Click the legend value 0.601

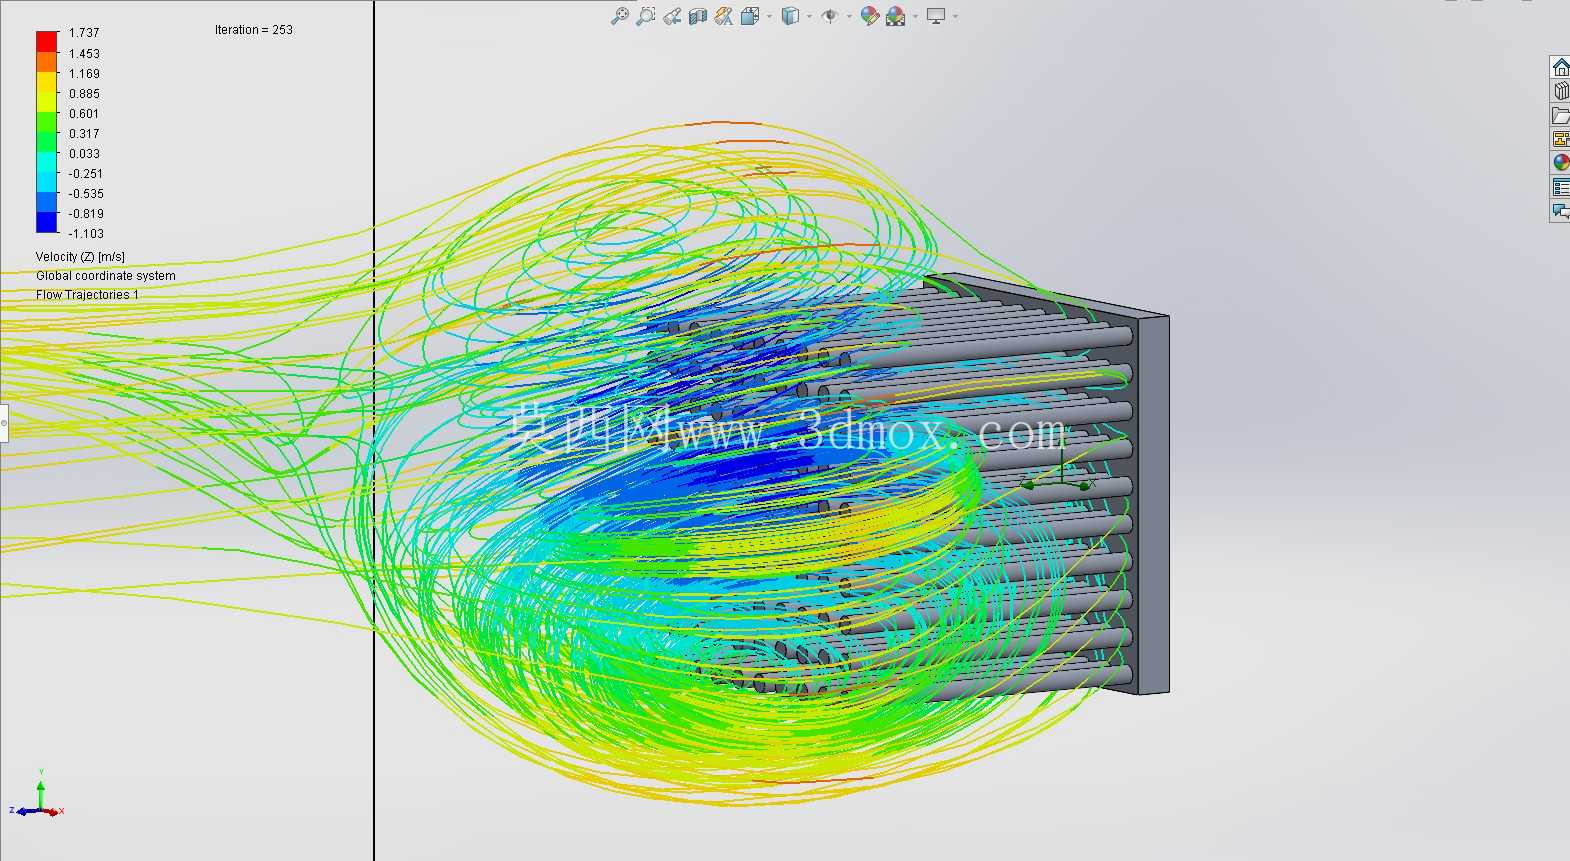tap(84, 114)
